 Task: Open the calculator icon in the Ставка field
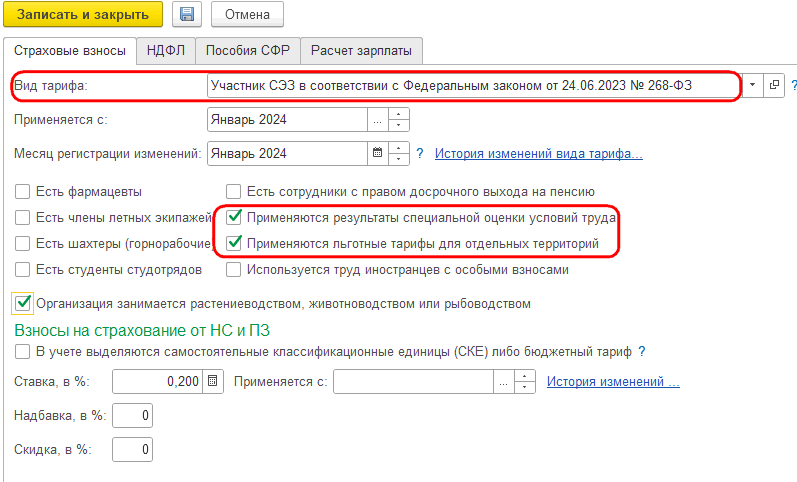point(212,381)
